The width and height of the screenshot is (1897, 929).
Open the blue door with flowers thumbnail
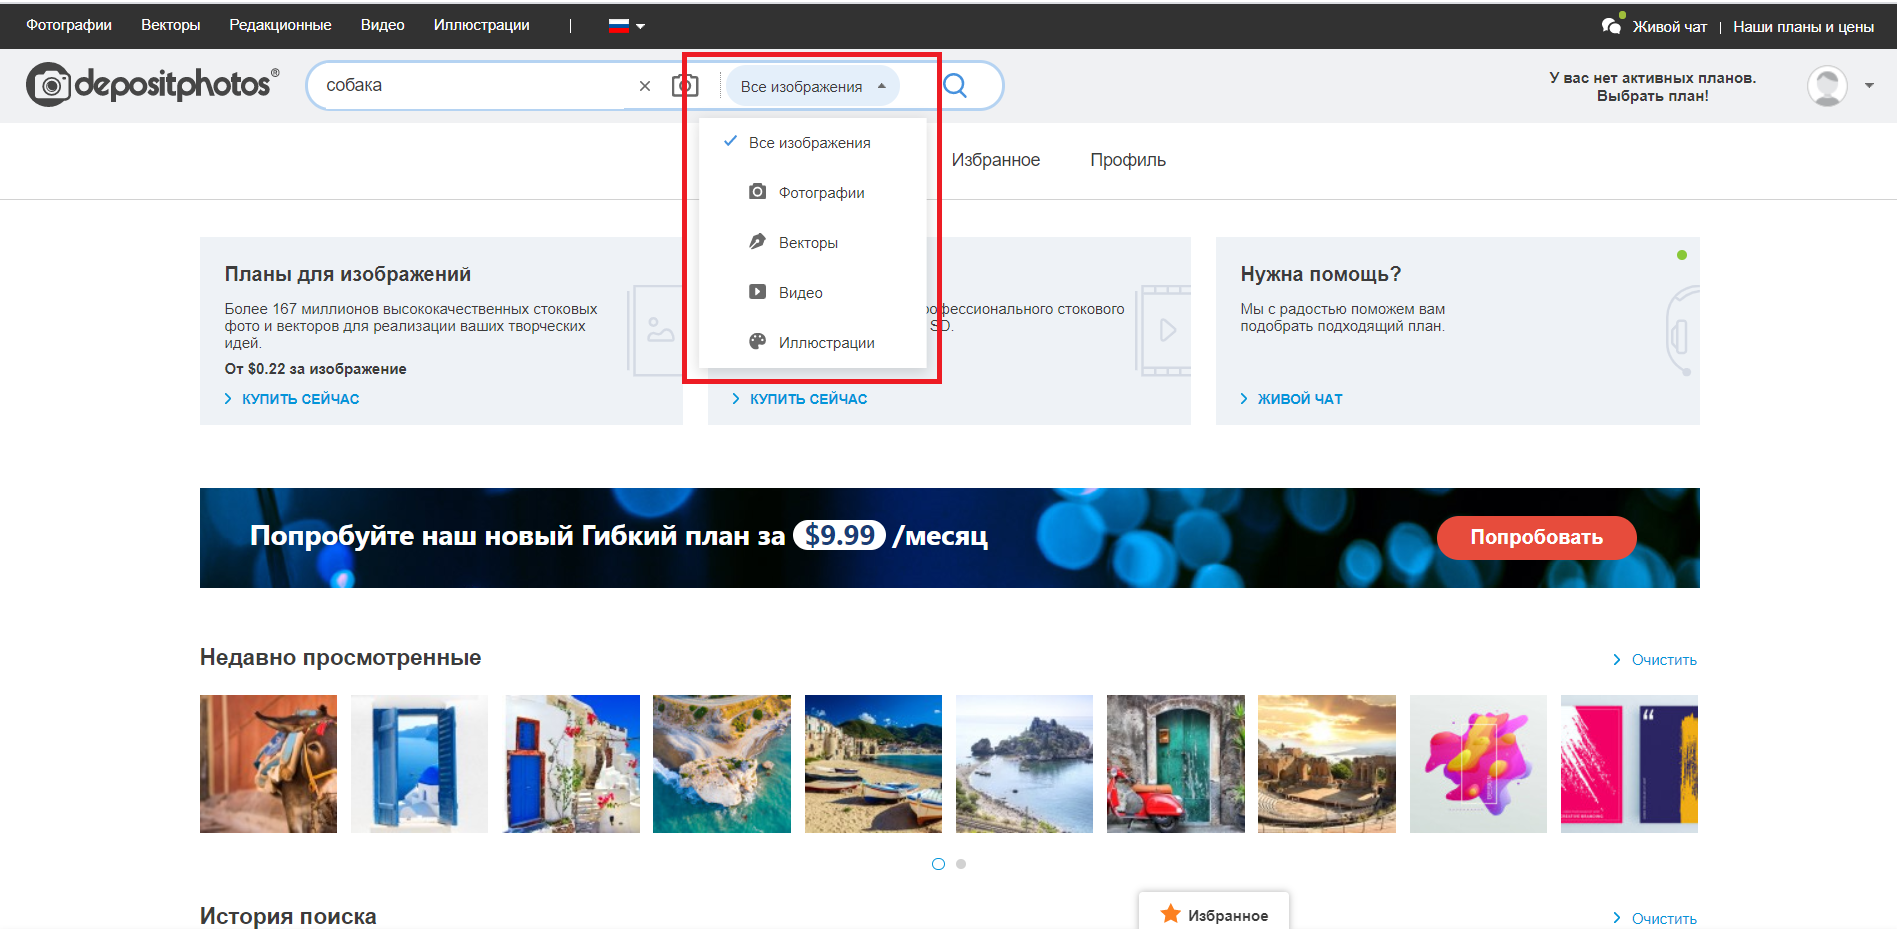(x=571, y=764)
